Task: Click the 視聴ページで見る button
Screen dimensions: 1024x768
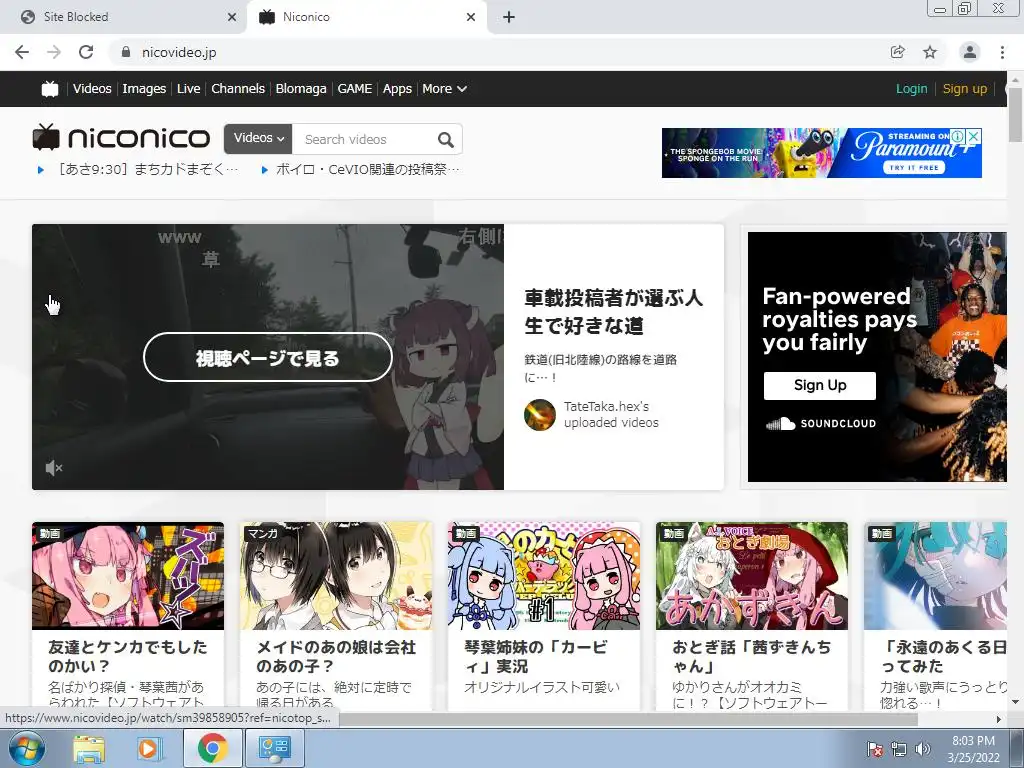Action: tap(268, 357)
